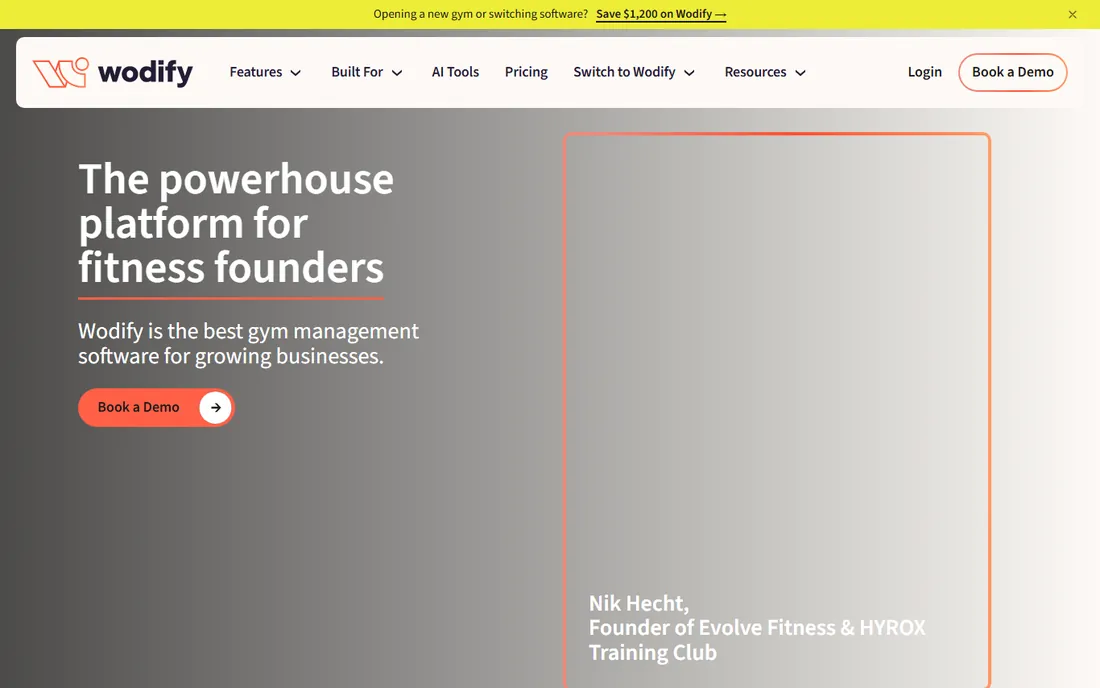Click the arrow circle icon in hero button

pos(215,407)
